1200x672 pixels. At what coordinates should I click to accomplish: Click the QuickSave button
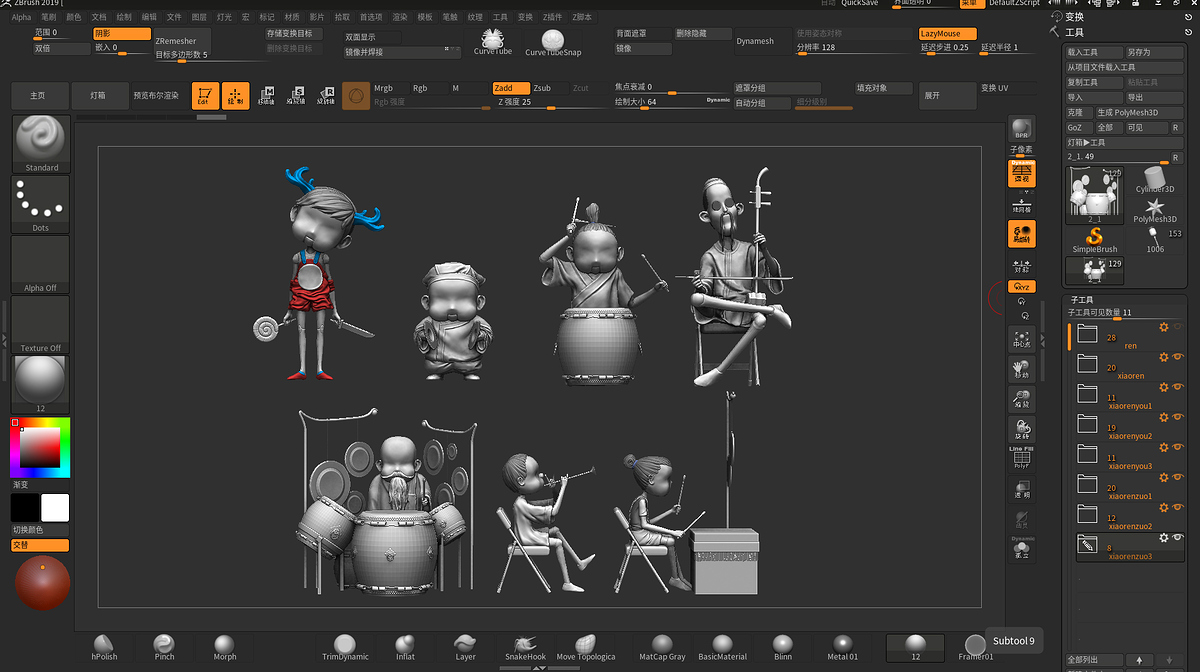tap(860, 3)
